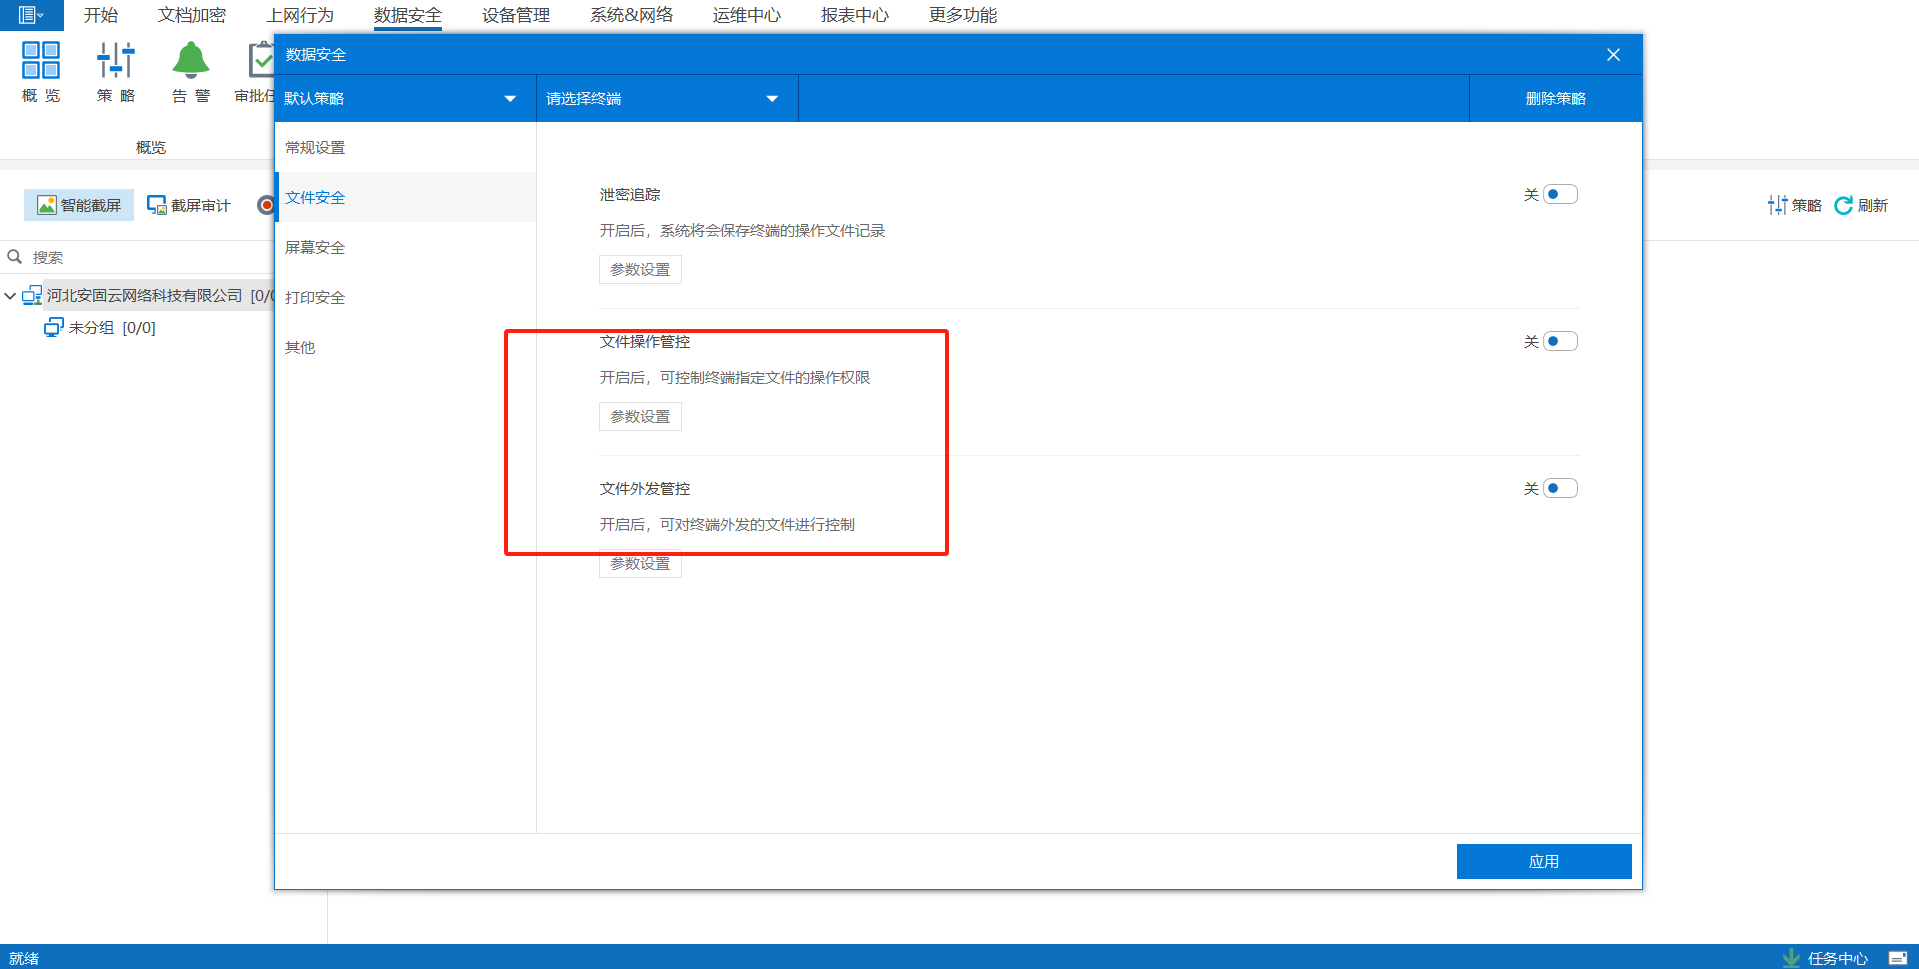
Task: Open the 数据安全 menu tab
Action: (408, 15)
